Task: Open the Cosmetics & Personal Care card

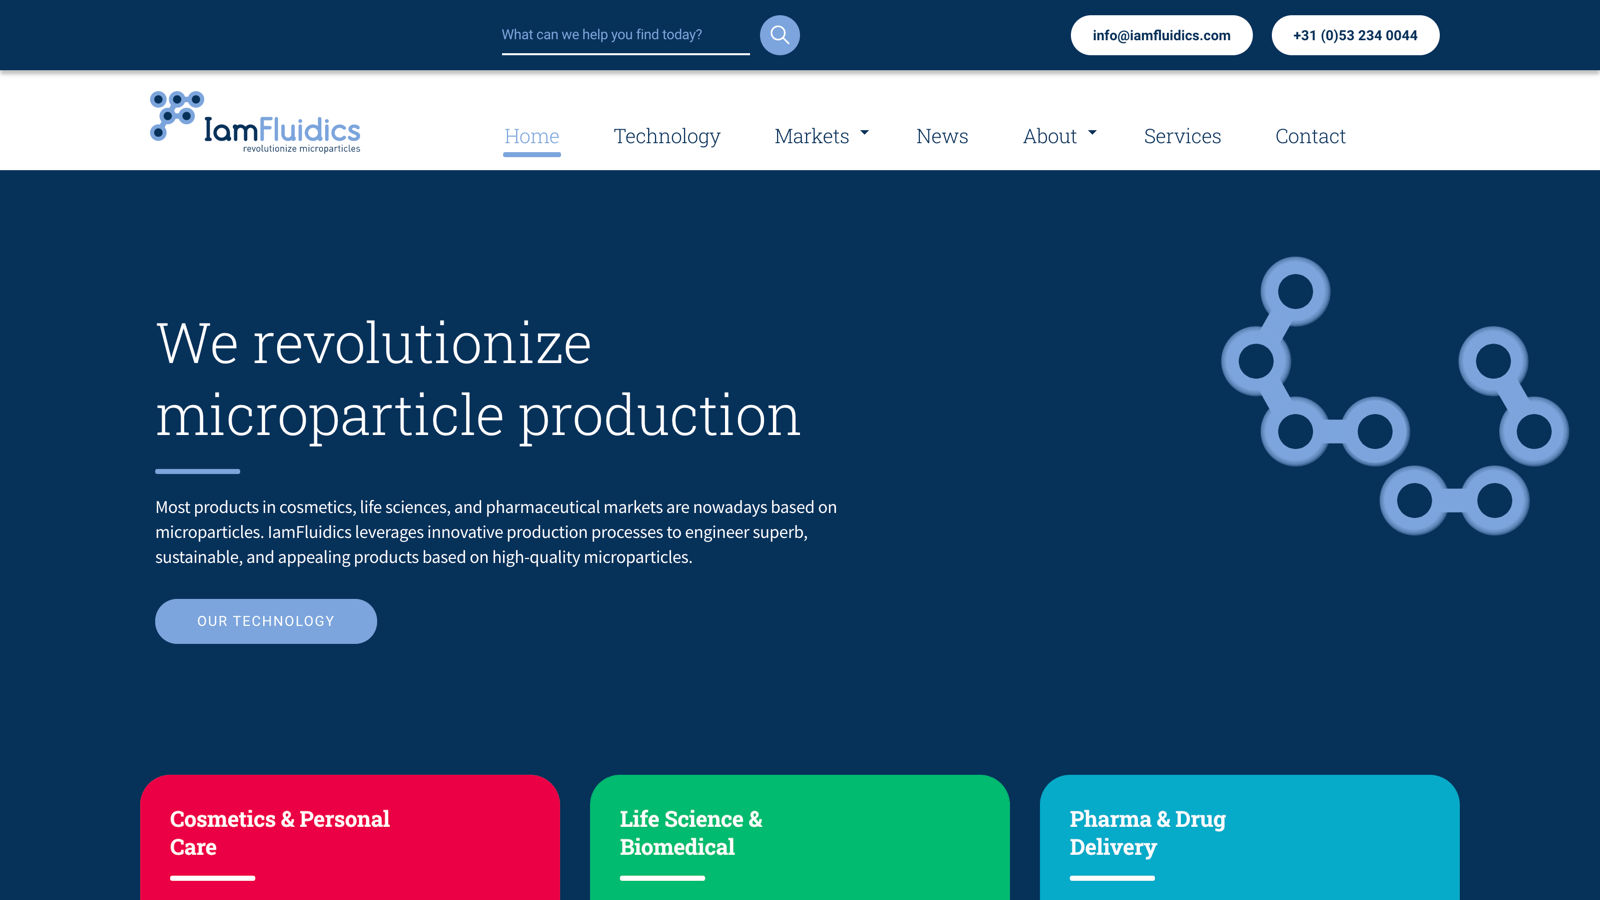Action: pos(350,840)
